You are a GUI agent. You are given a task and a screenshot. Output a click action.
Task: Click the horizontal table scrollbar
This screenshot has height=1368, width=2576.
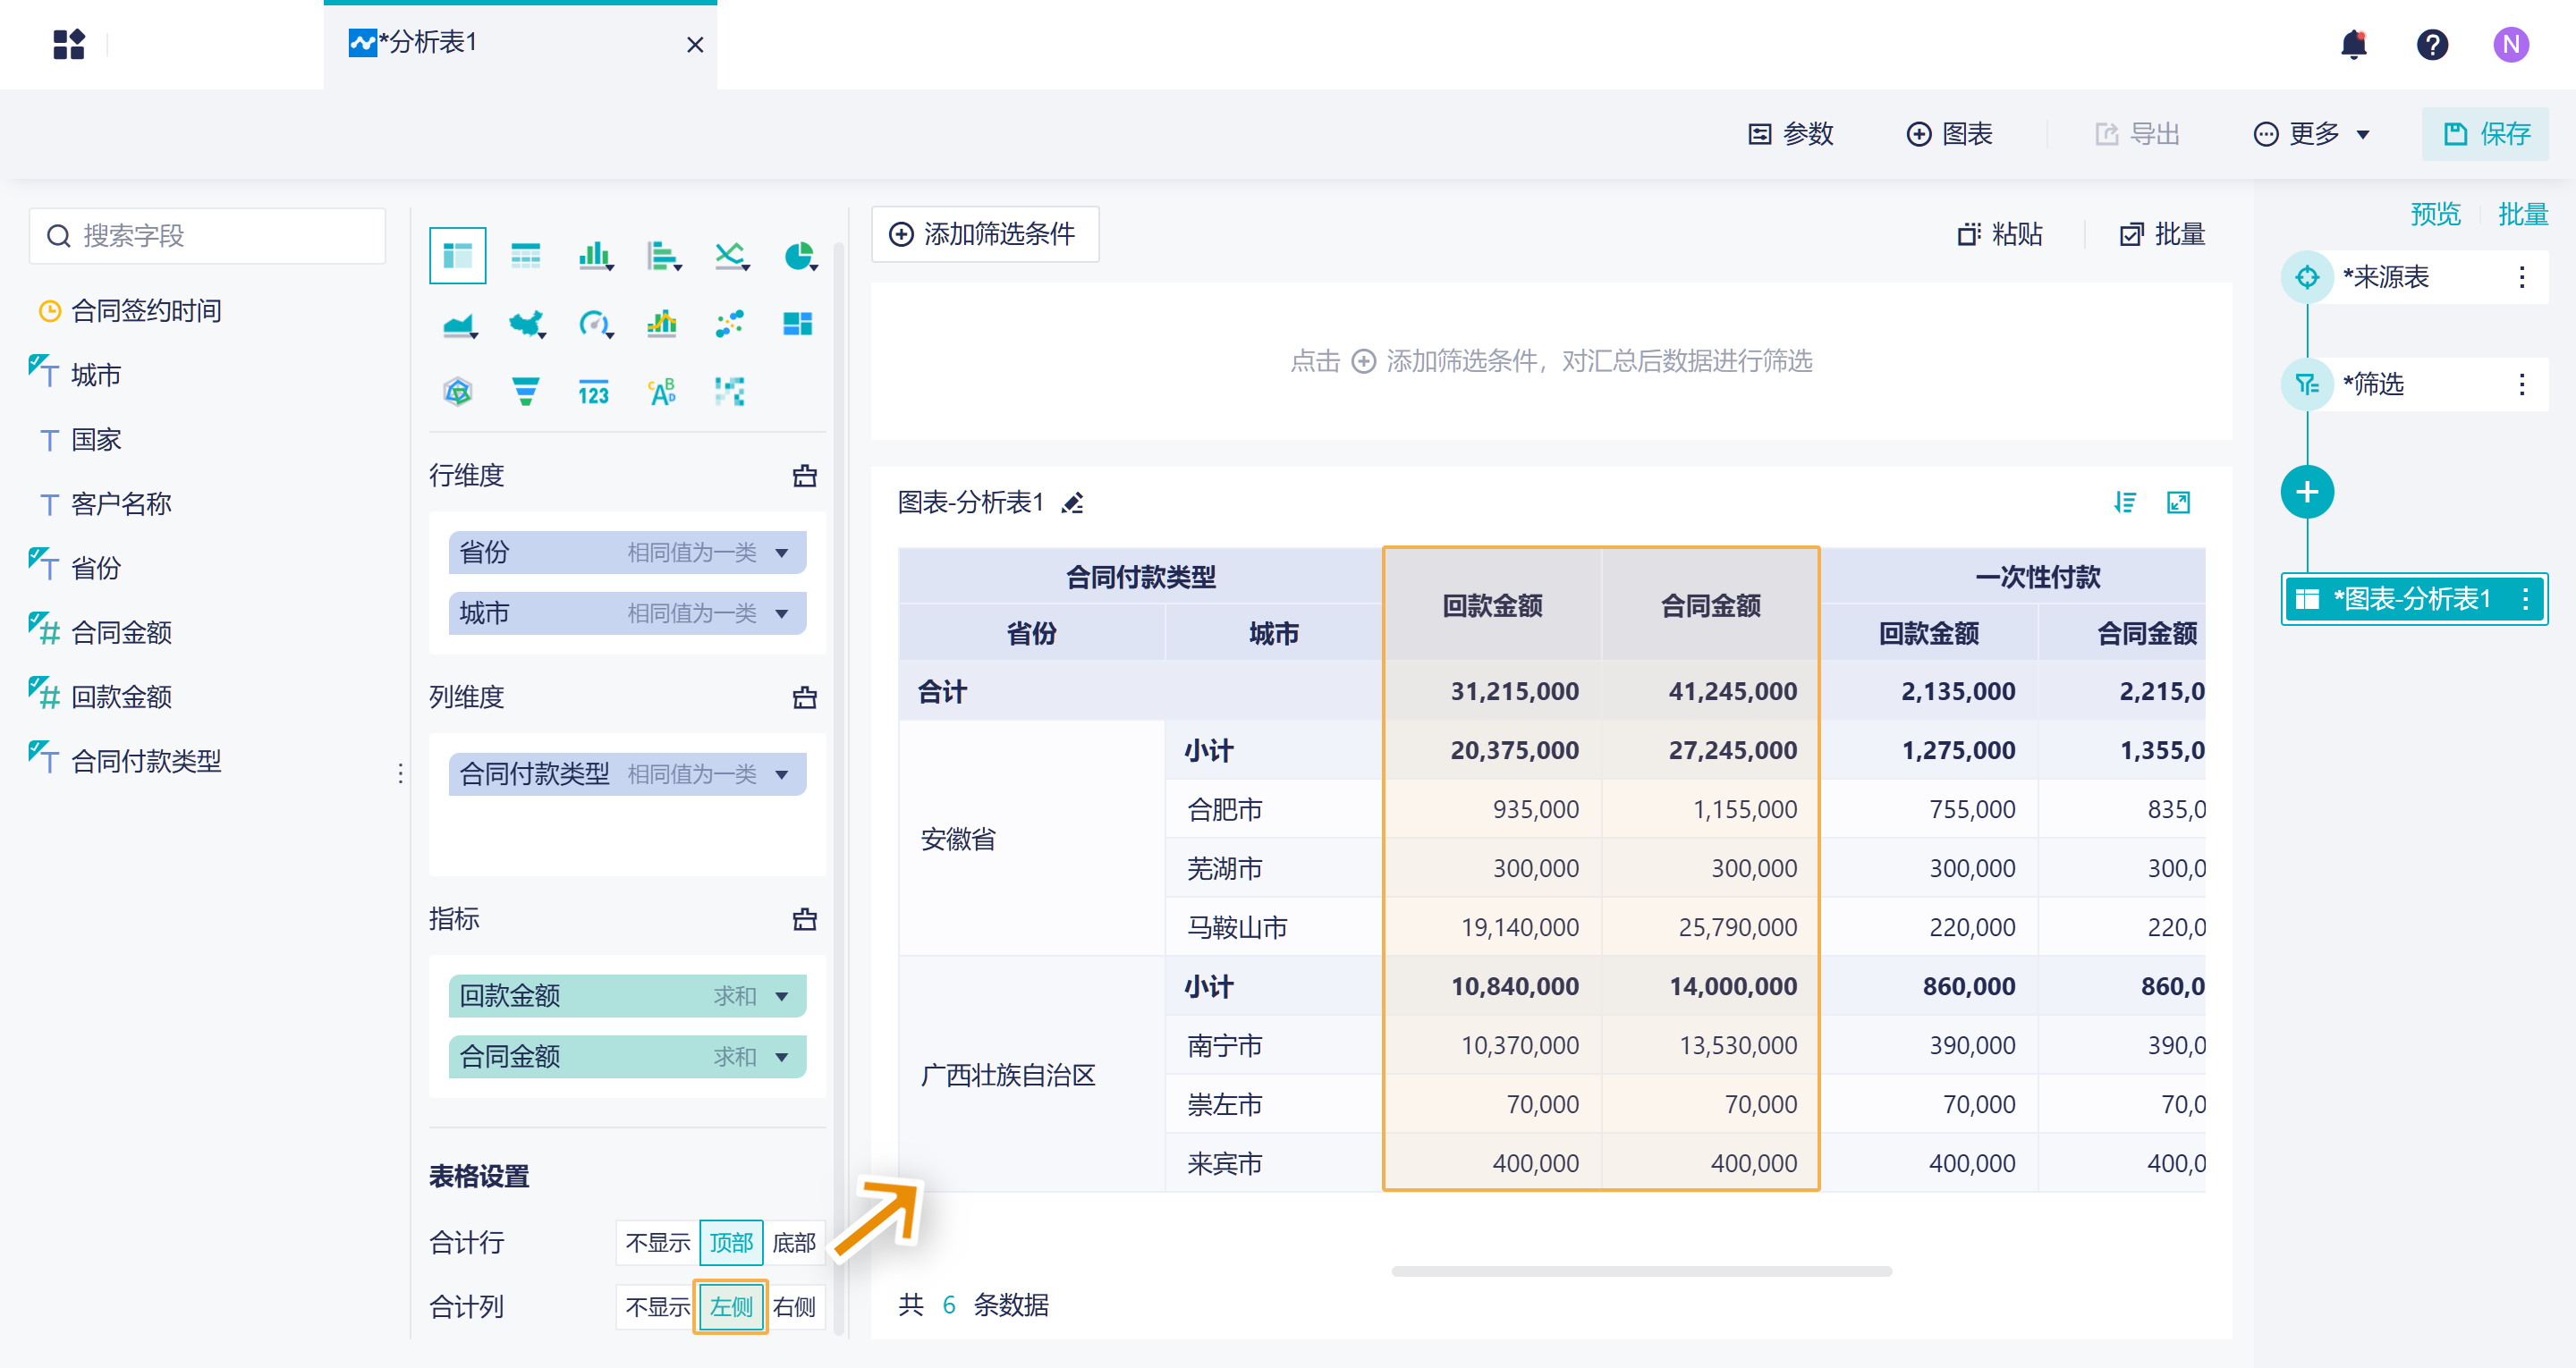coord(1640,1272)
